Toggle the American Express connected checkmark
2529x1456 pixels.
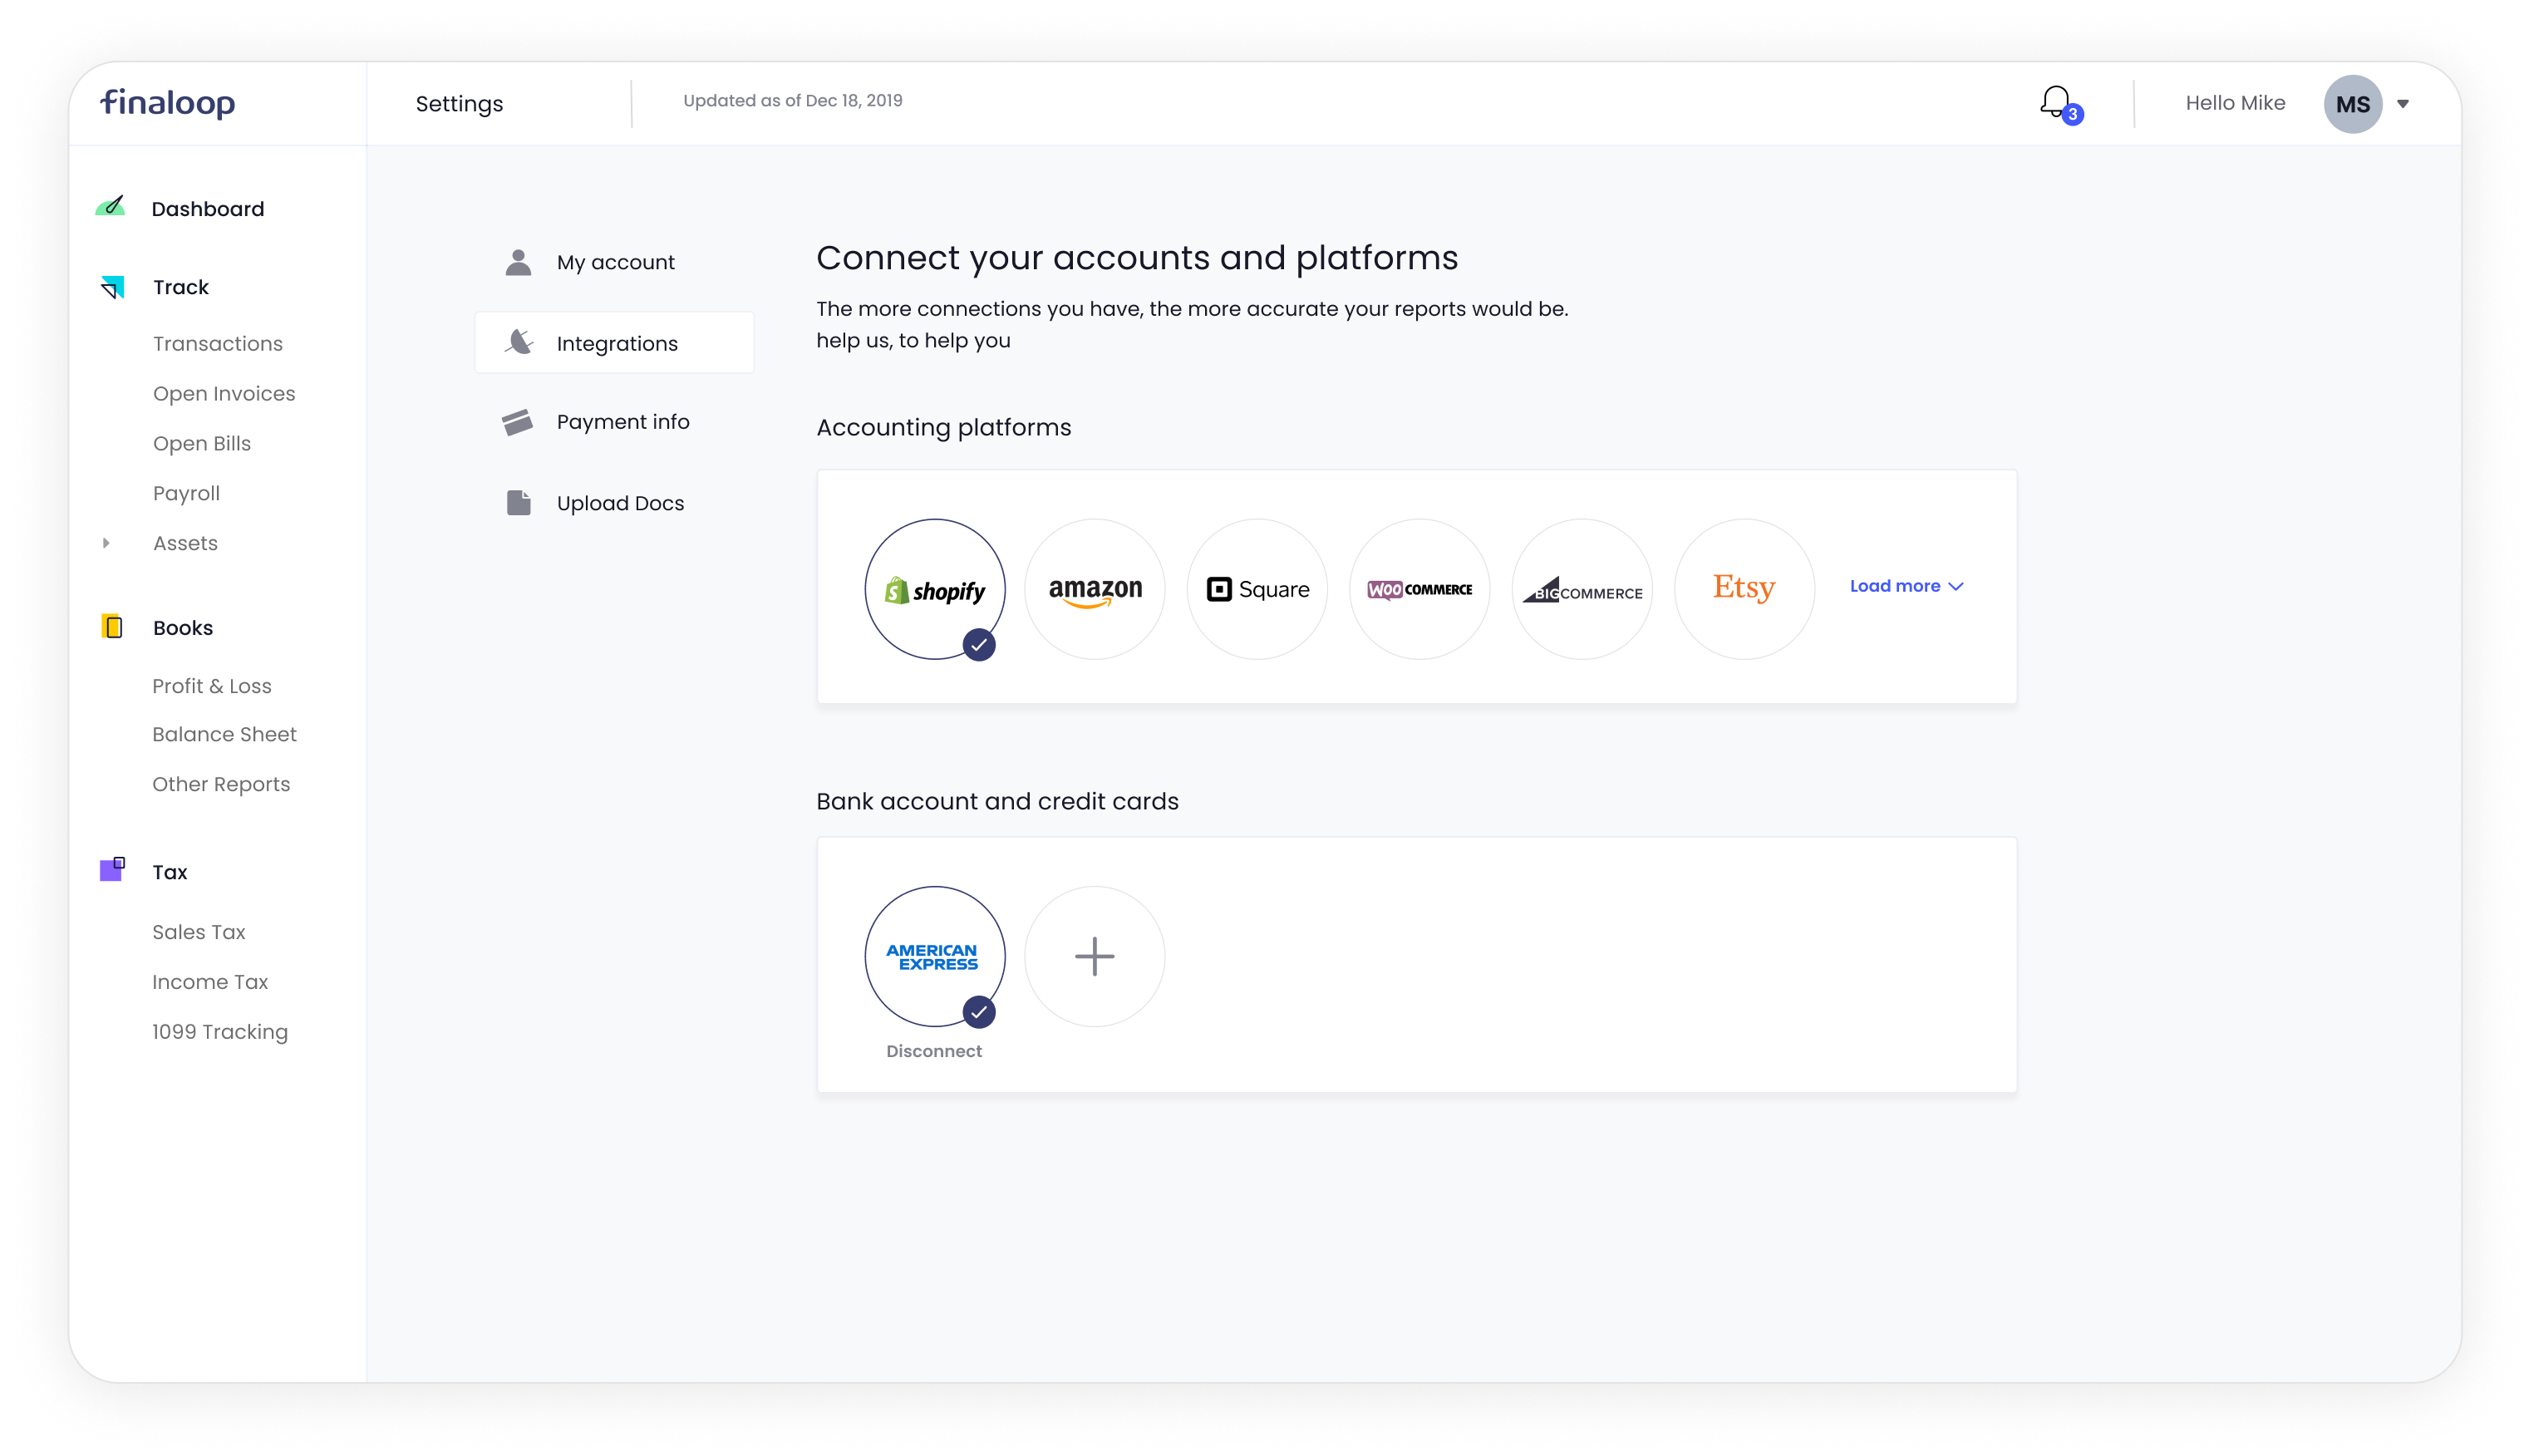pos(979,1012)
